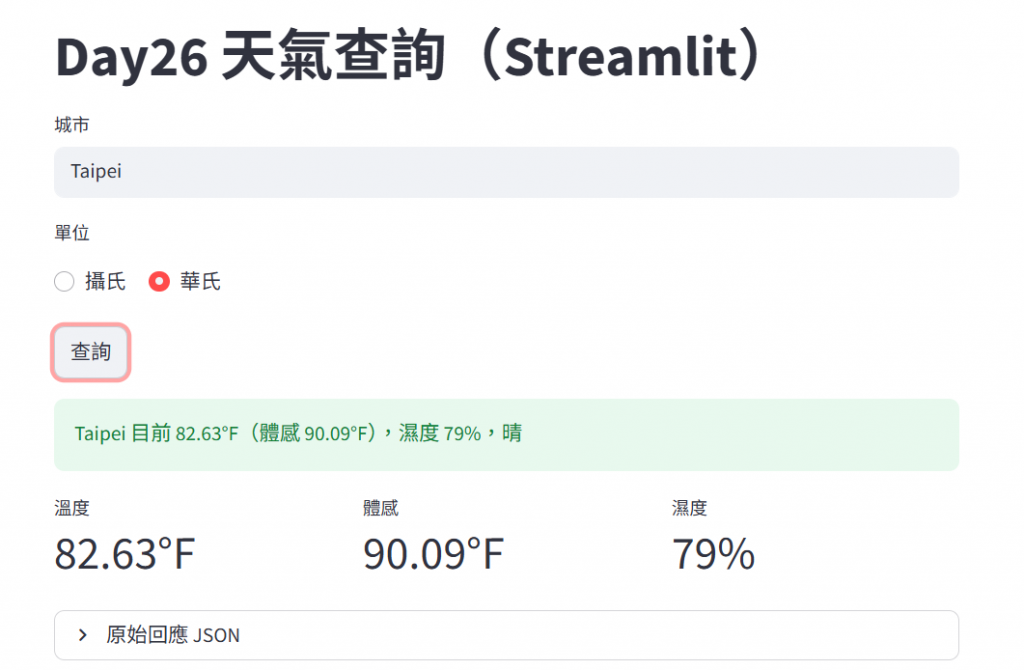Click the 華氏 option label text
The height and width of the screenshot is (670, 1024).
pyautogui.click(x=200, y=281)
